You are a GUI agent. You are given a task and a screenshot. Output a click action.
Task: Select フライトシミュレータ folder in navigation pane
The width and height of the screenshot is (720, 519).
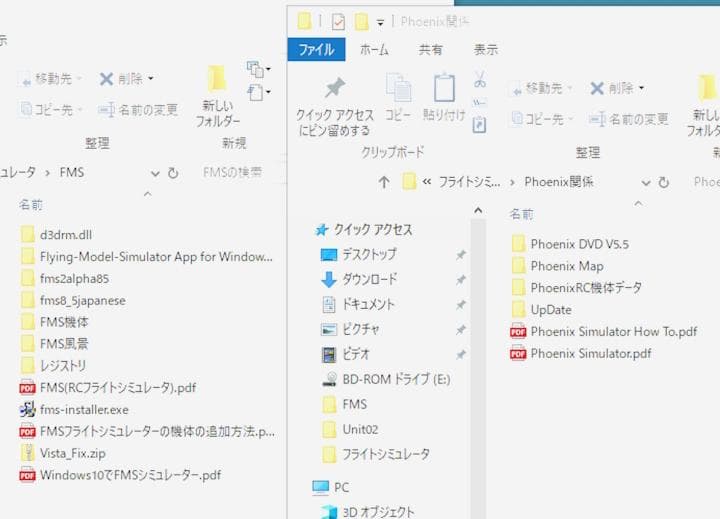pos(376,454)
